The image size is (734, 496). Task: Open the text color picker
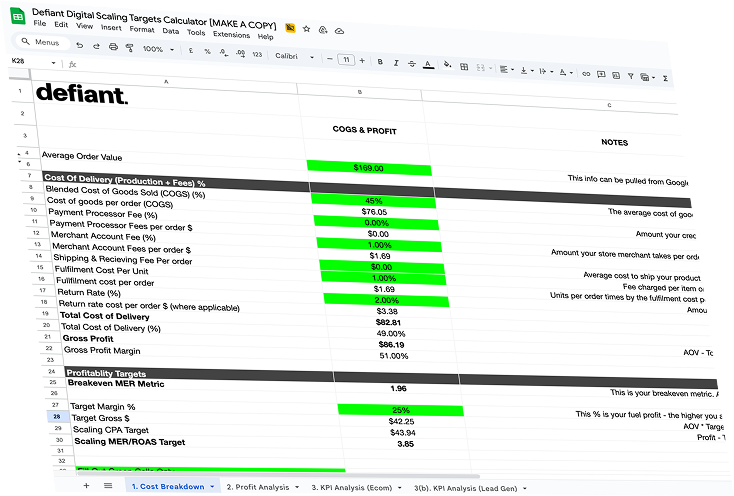tap(427, 64)
